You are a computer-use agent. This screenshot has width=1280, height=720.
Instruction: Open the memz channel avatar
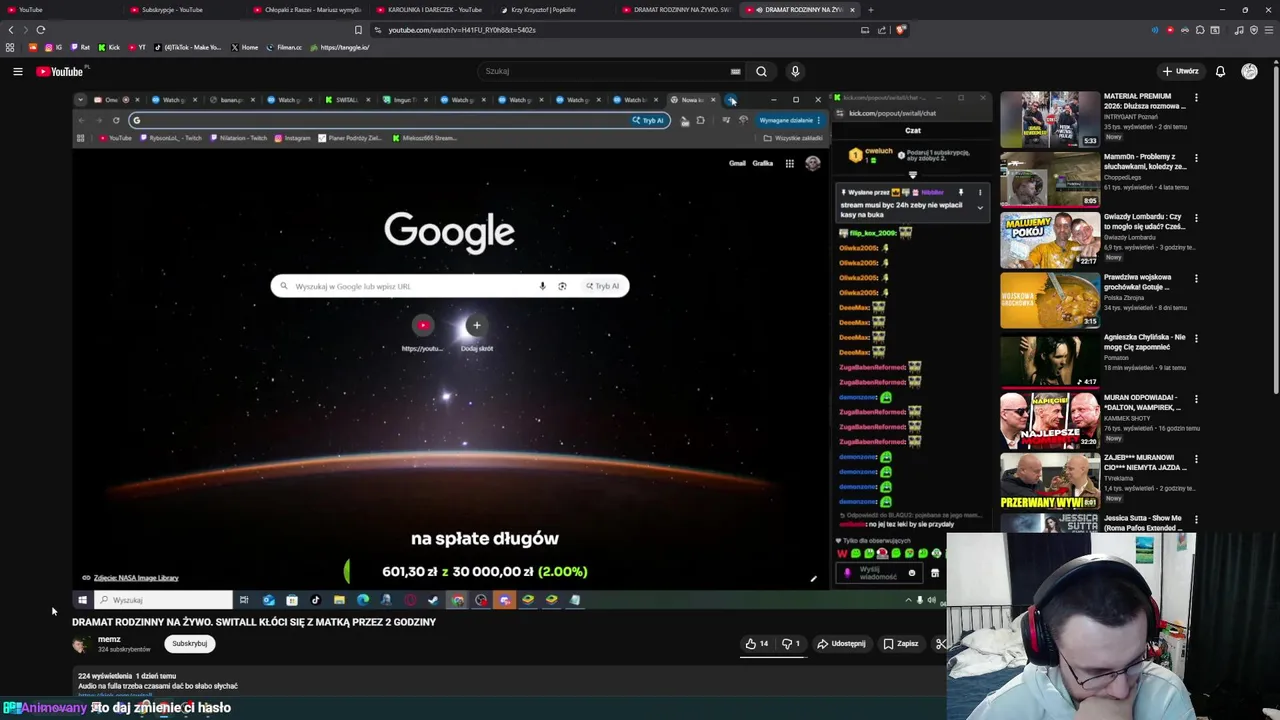[80, 644]
